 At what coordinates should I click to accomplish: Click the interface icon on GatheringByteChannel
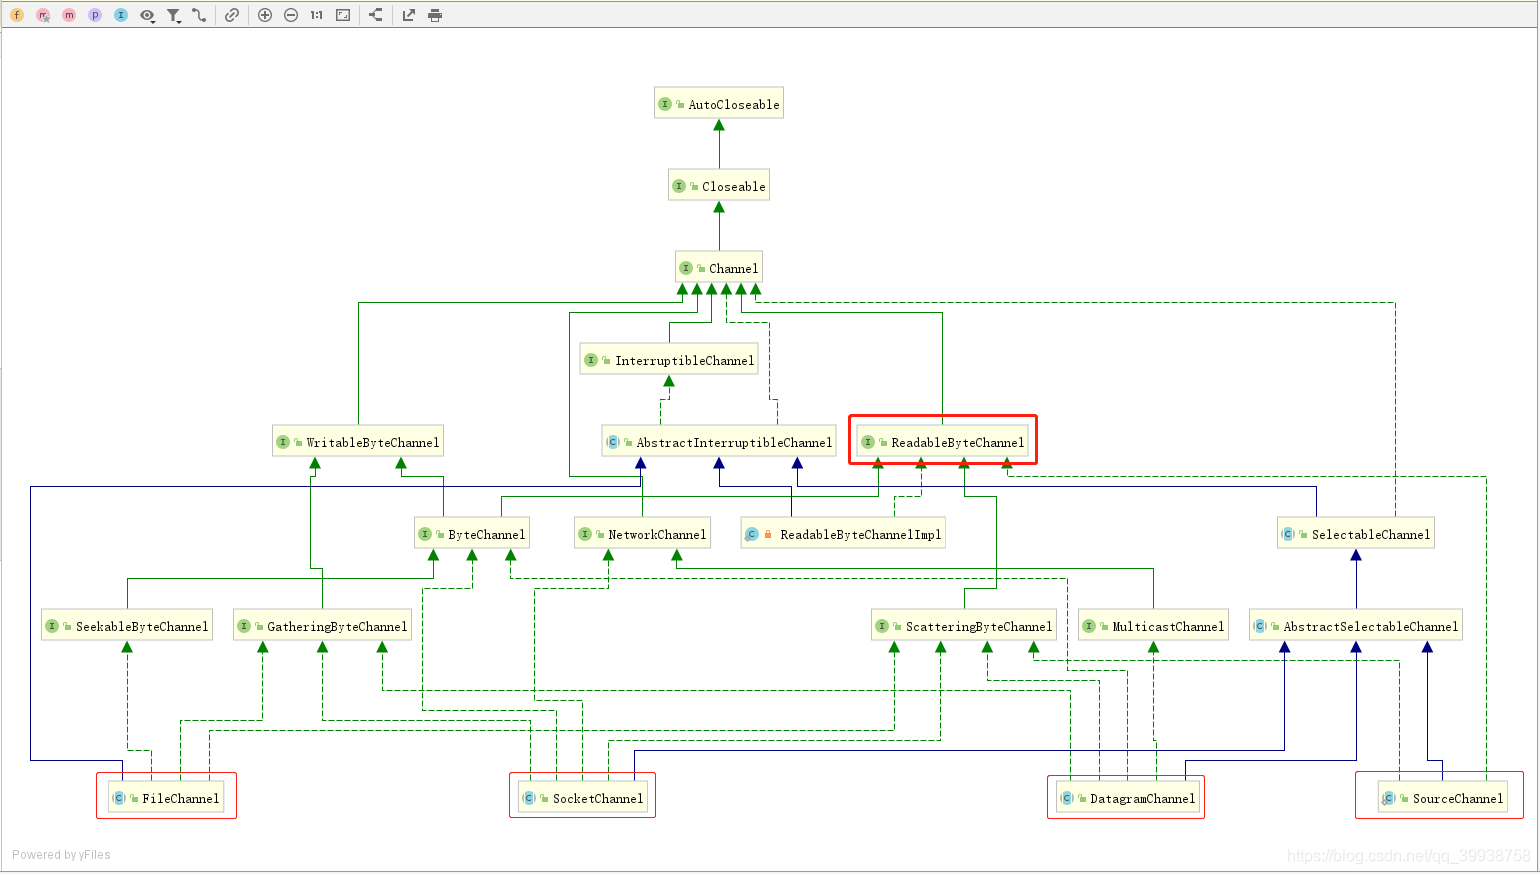tap(244, 626)
